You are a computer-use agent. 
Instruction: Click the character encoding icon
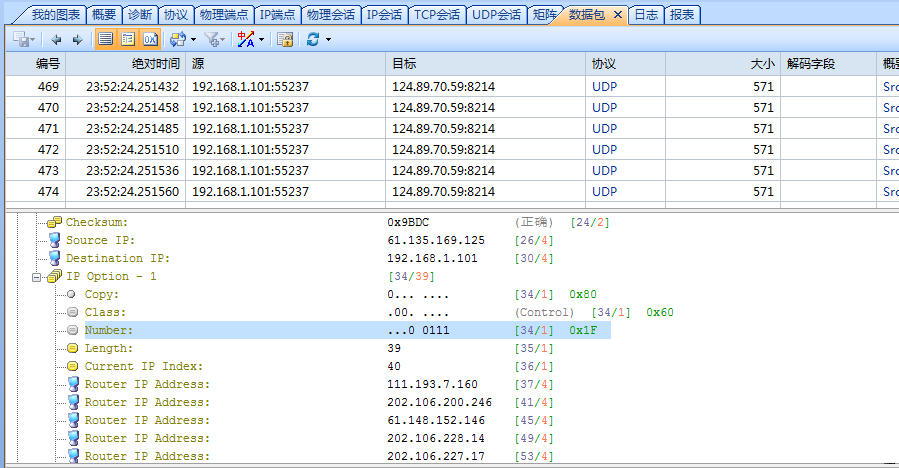coord(245,40)
